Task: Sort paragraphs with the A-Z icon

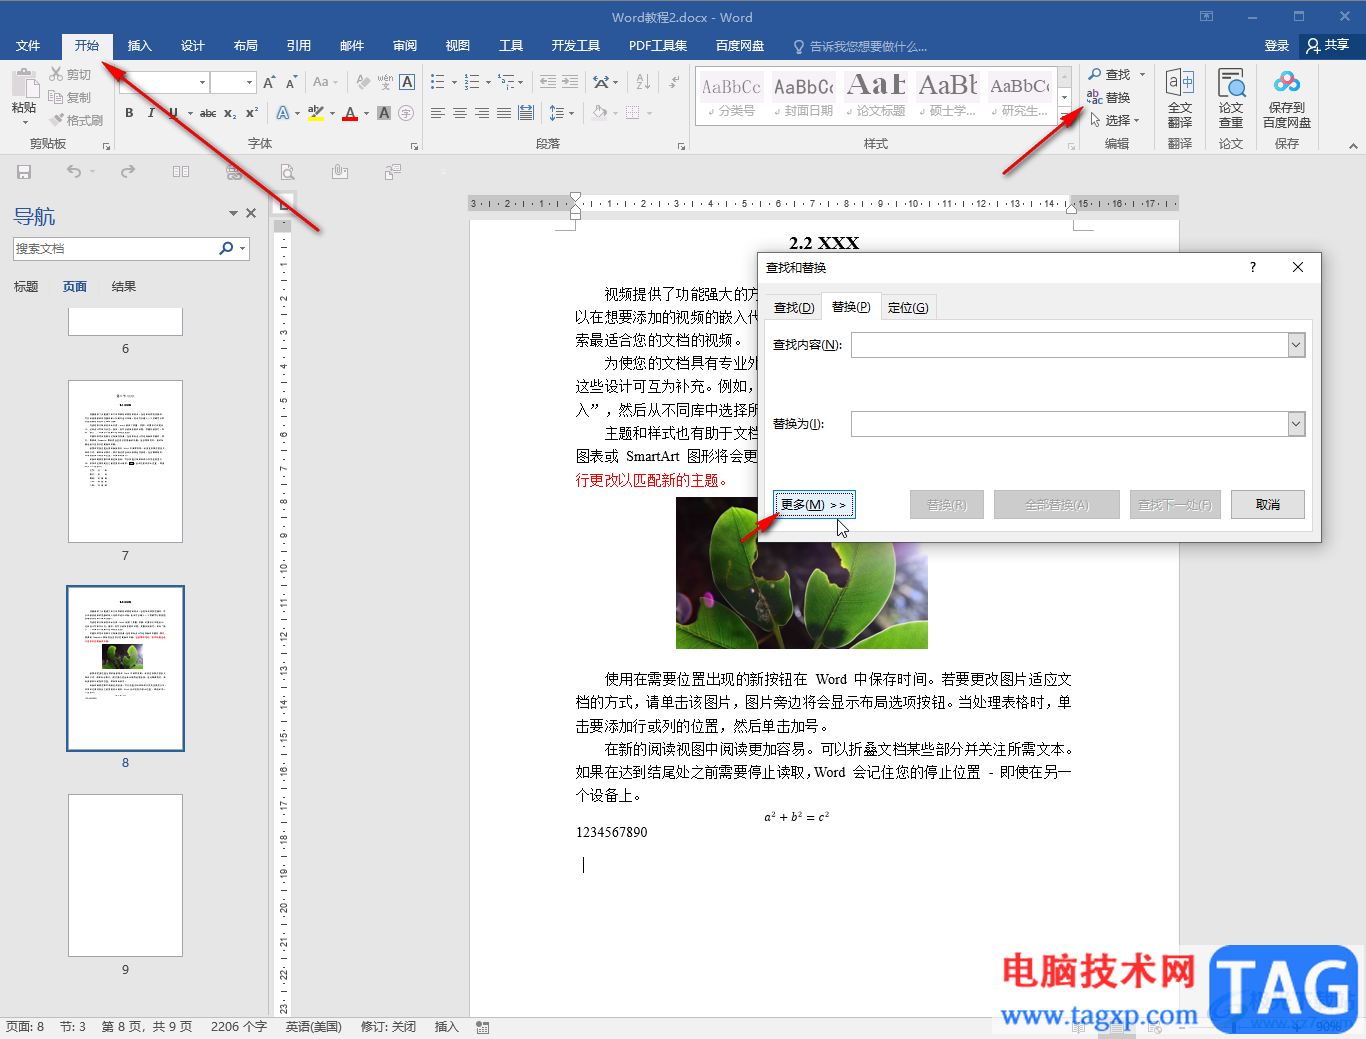Action: (x=643, y=82)
